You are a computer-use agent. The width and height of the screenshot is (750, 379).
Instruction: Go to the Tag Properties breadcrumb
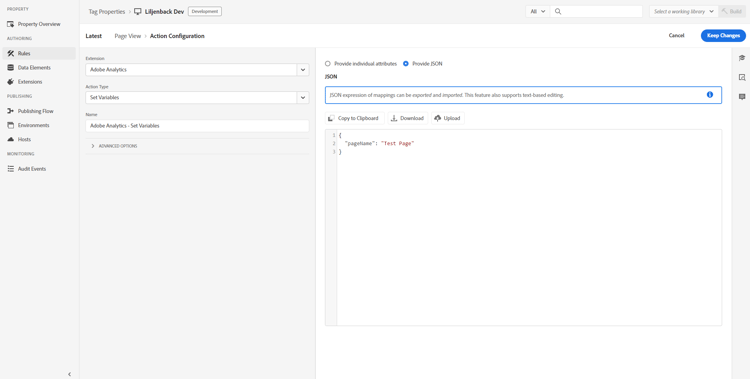coord(107,11)
